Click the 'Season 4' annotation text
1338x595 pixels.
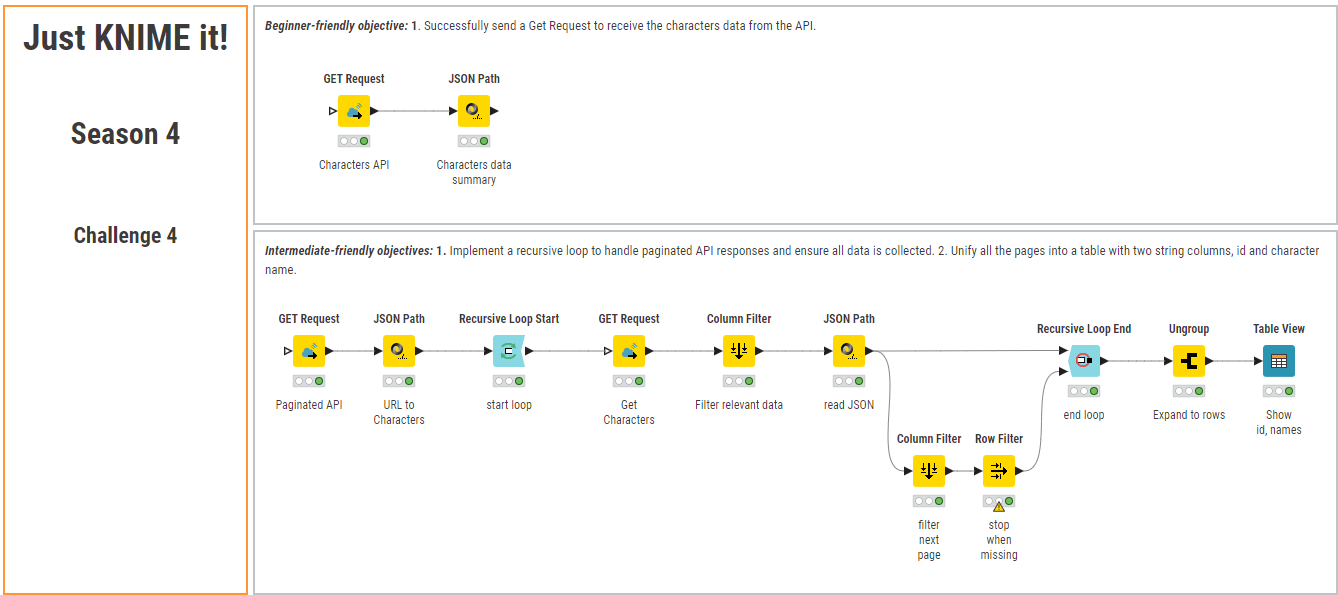[x=126, y=134]
